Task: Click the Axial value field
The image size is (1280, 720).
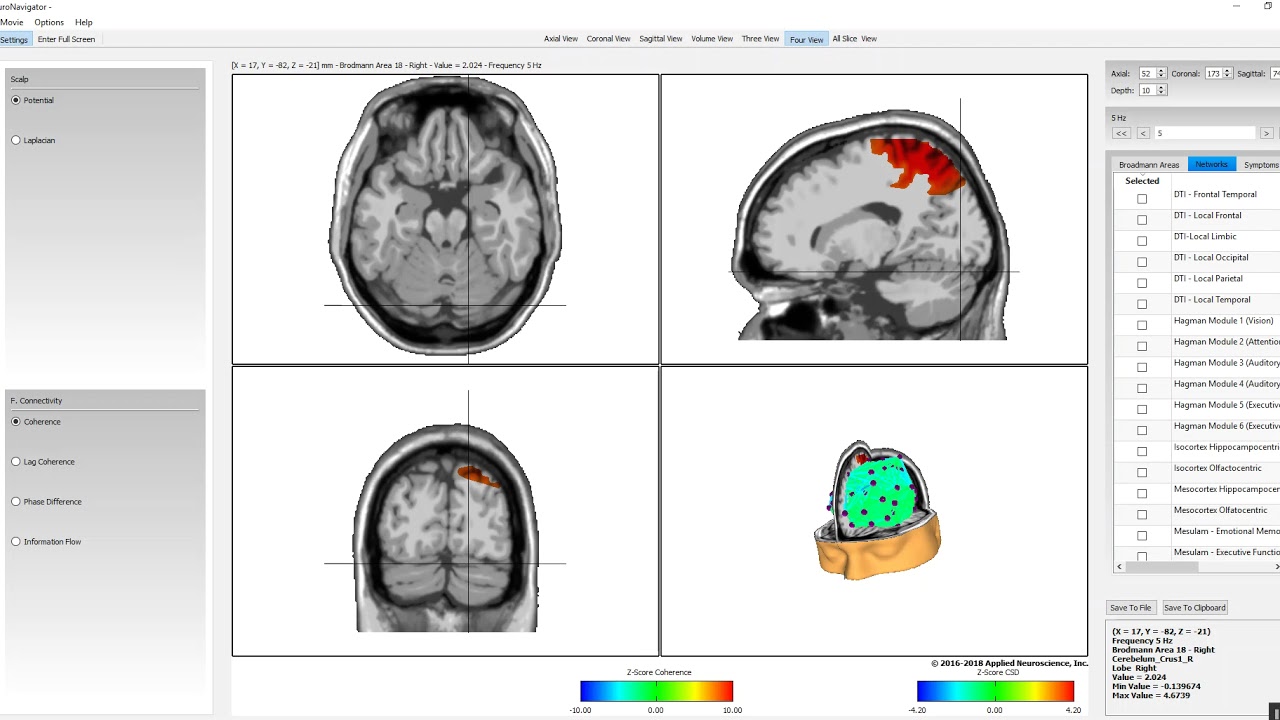Action: (1147, 73)
